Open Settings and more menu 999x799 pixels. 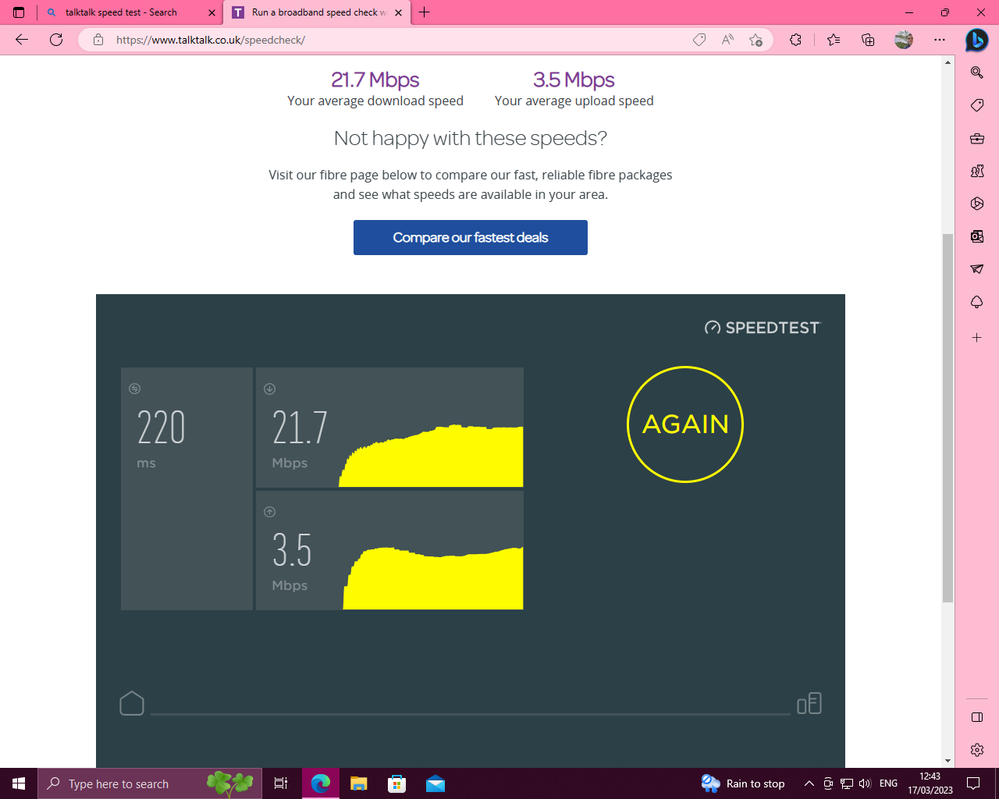coord(939,40)
